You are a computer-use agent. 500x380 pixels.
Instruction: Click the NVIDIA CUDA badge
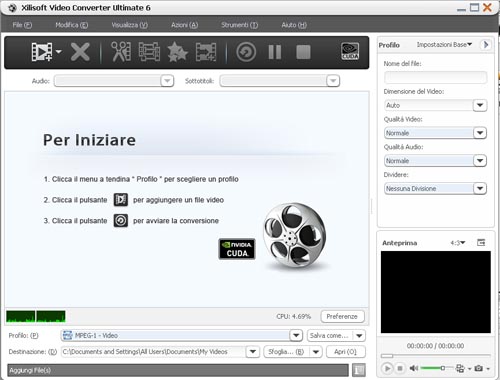click(237, 249)
